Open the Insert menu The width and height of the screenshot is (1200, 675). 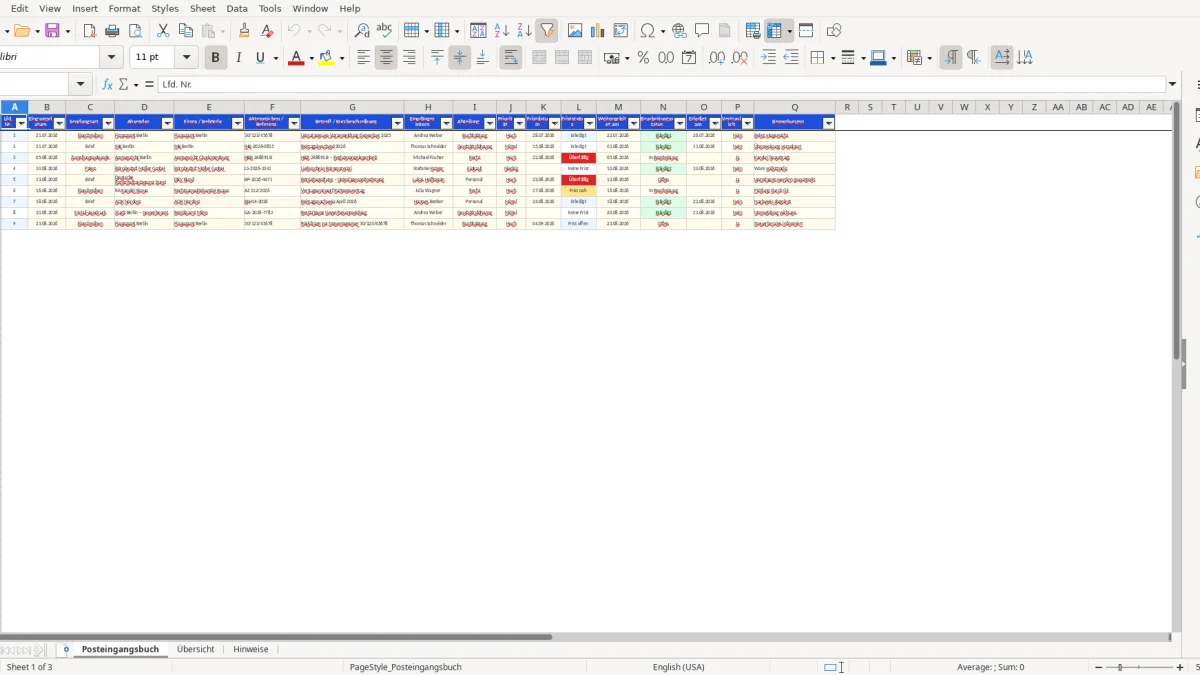tap(85, 8)
